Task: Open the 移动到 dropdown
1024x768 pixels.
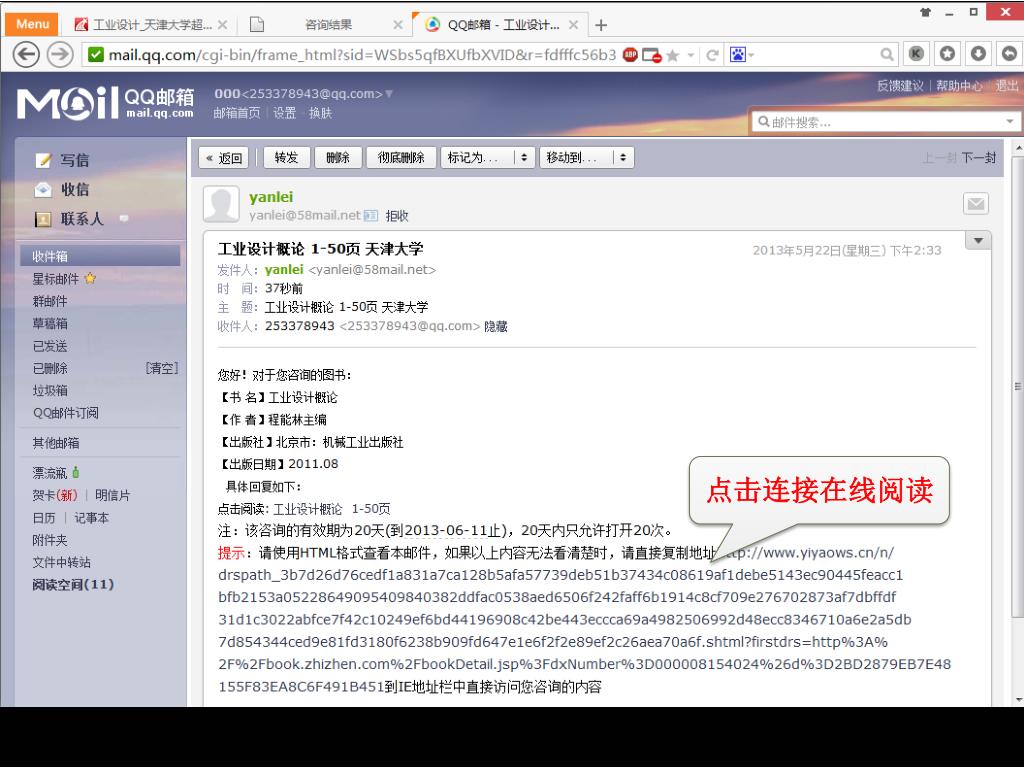Action: [x=586, y=157]
